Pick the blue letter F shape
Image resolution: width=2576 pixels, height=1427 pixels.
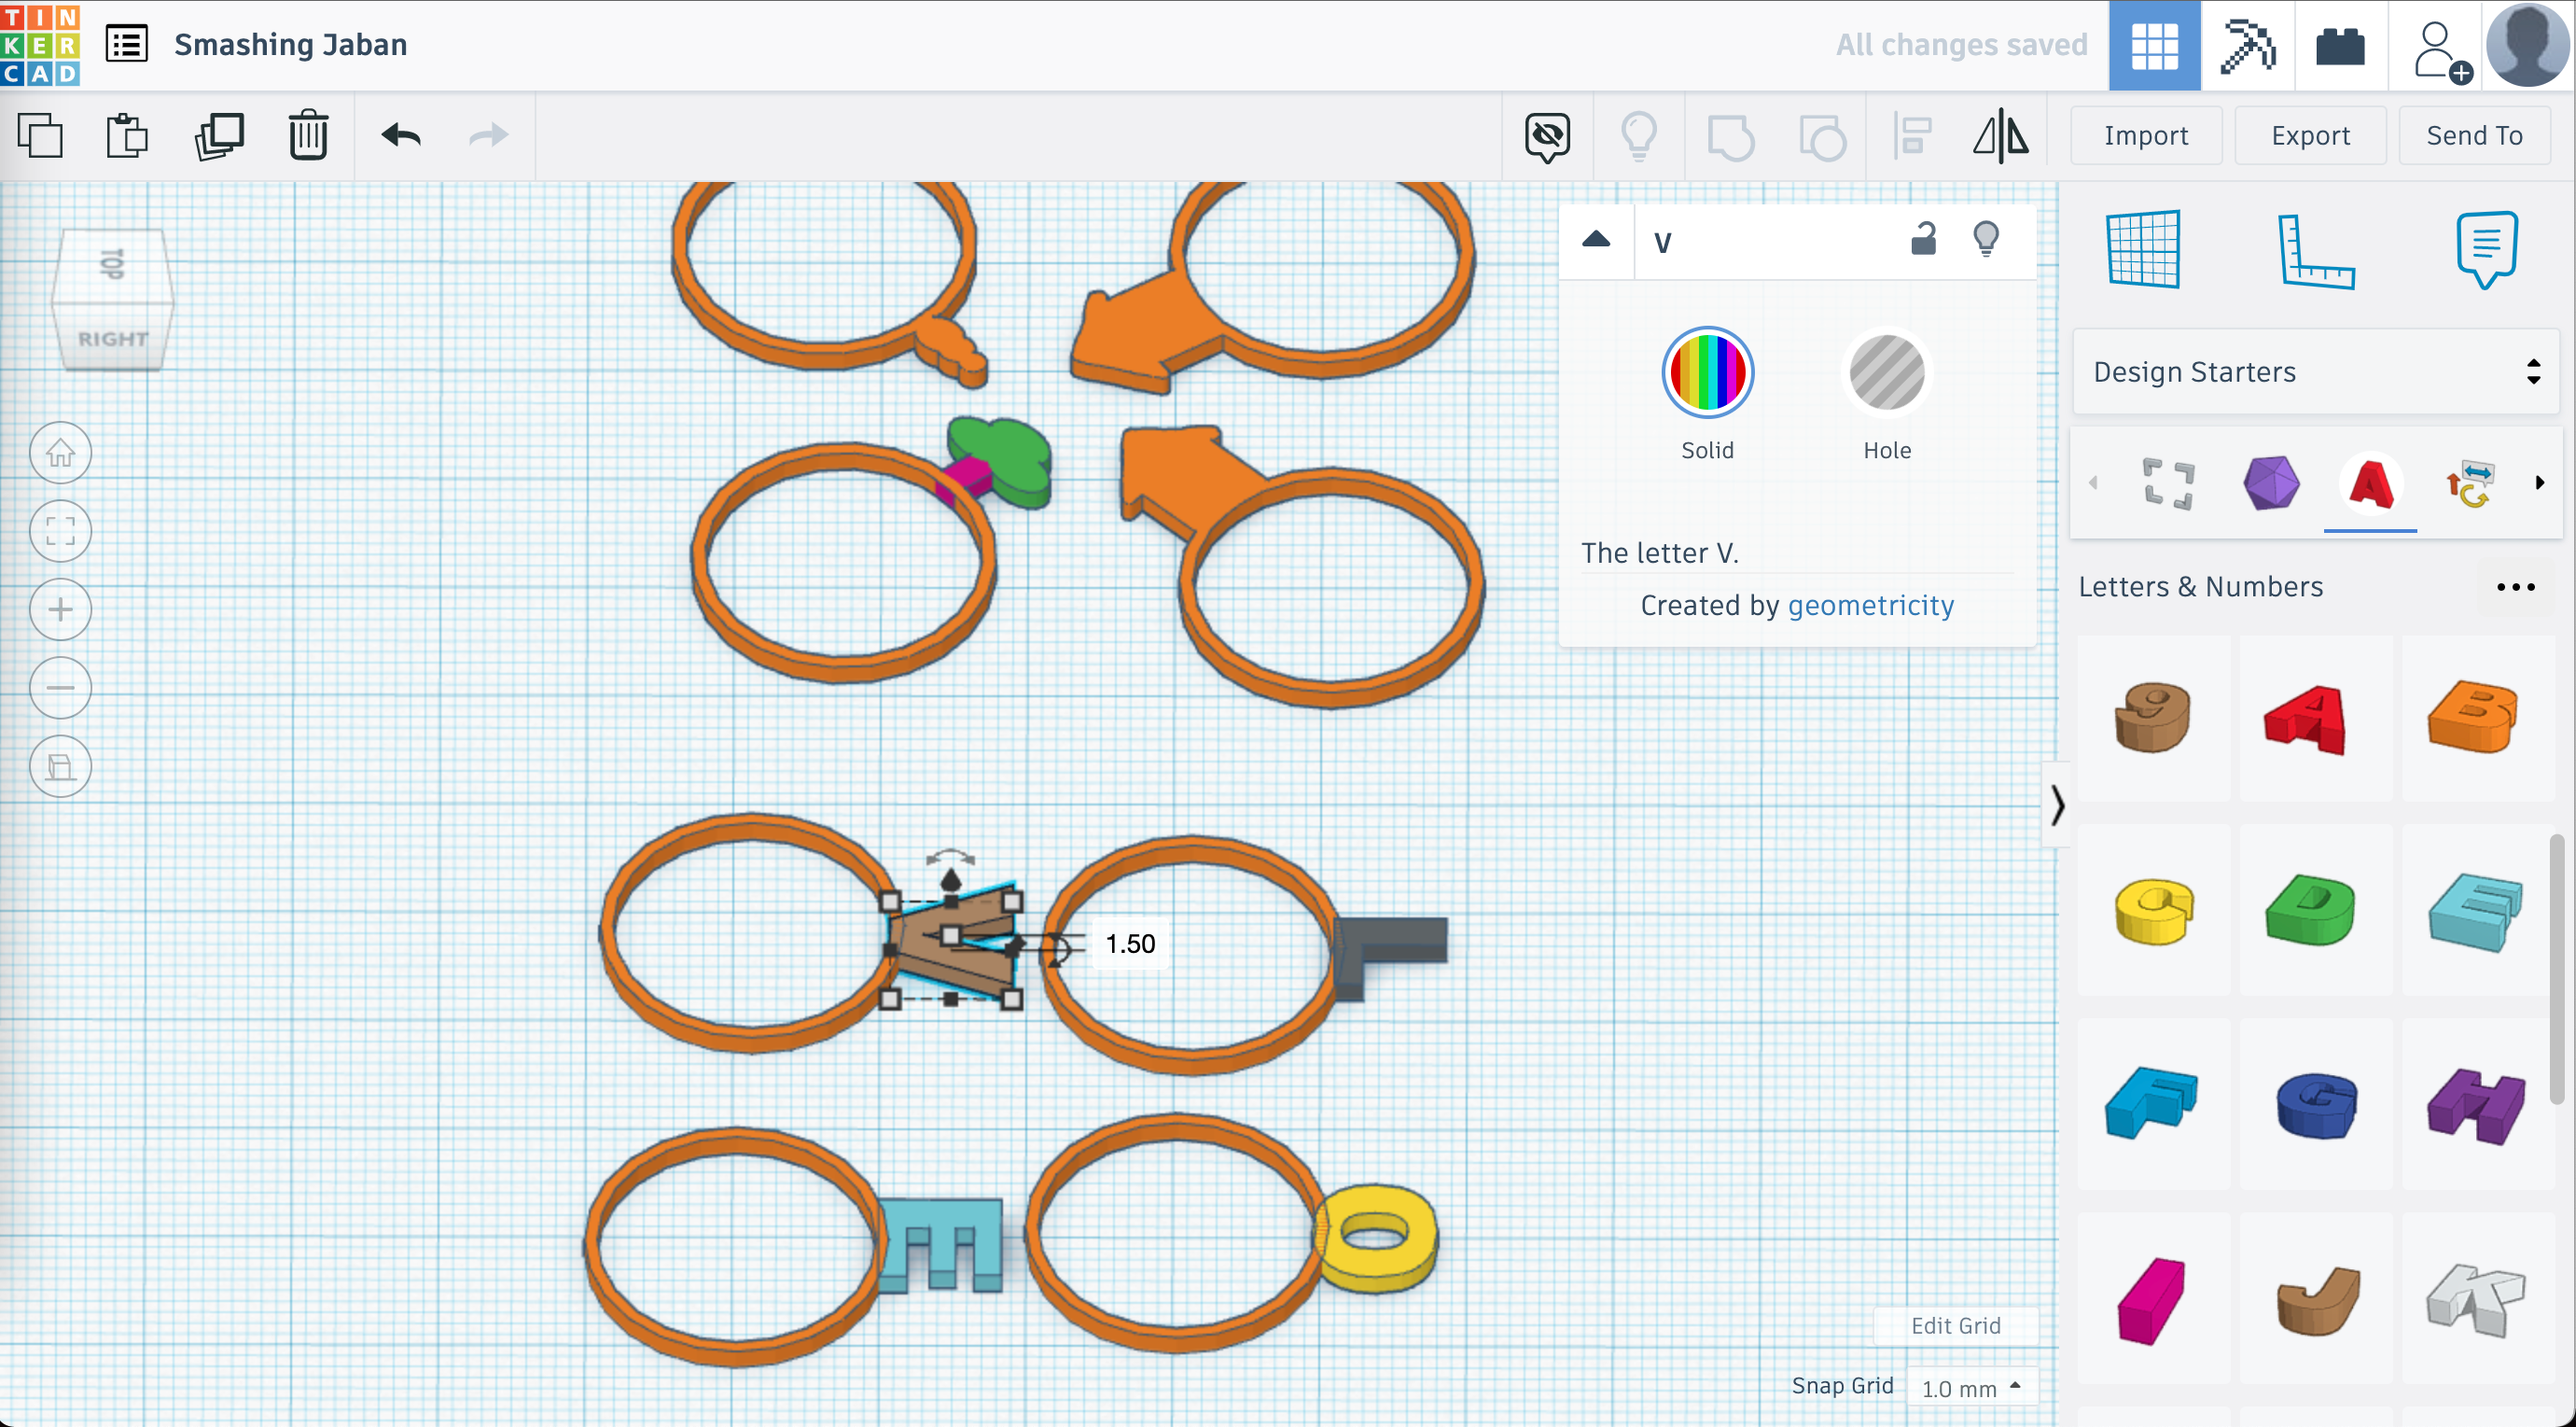click(x=2153, y=1105)
